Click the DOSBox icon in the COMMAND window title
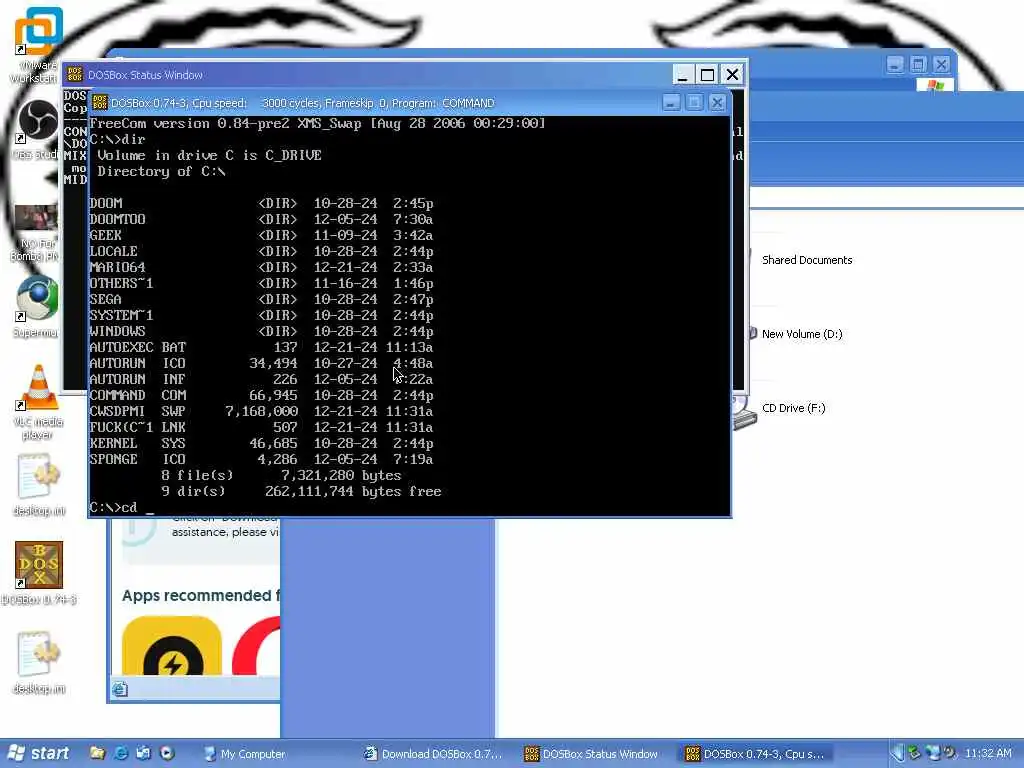Viewport: 1024px width, 768px height. click(100, 103)
